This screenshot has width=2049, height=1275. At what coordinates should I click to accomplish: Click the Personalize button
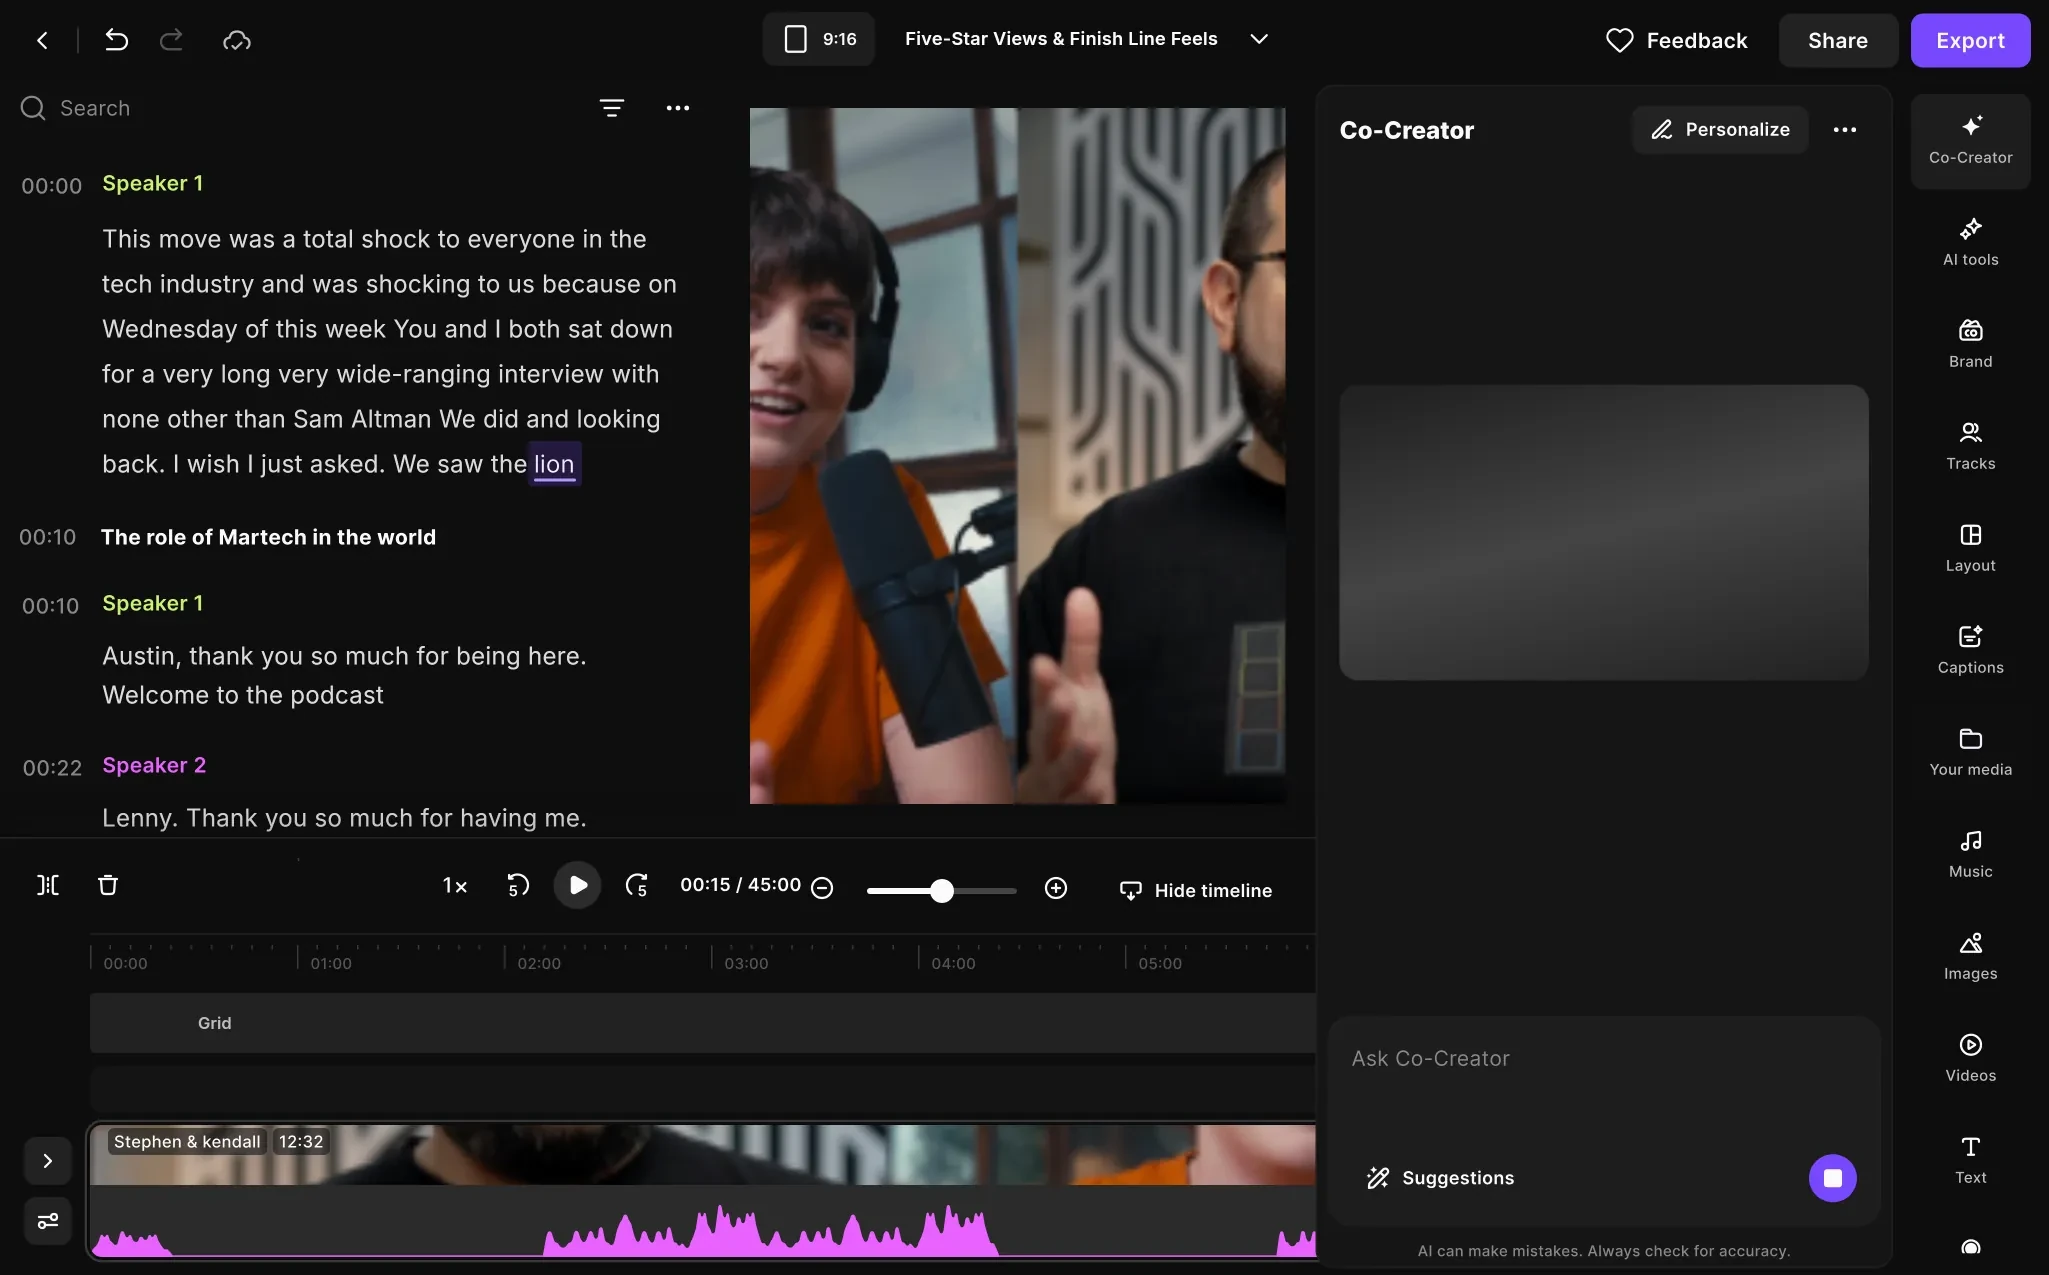1720,130
